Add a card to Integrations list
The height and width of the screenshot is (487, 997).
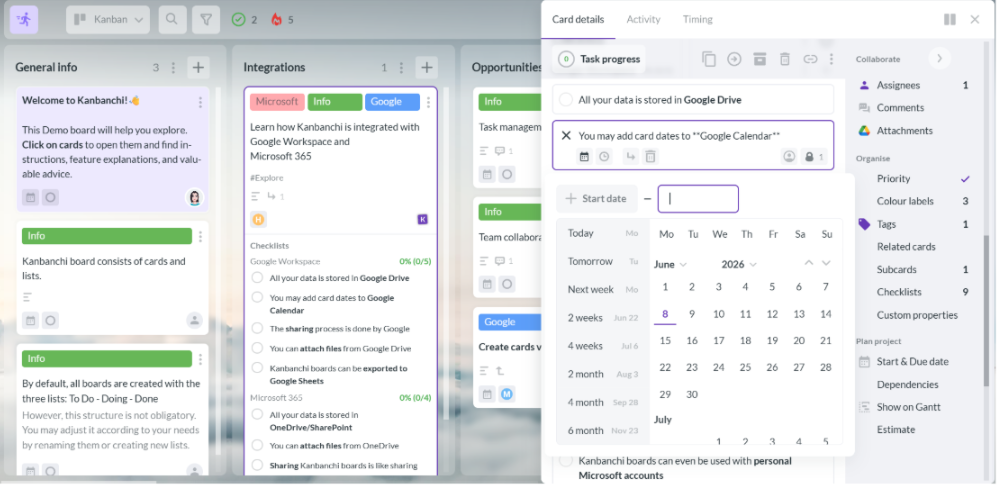[427, 67]
